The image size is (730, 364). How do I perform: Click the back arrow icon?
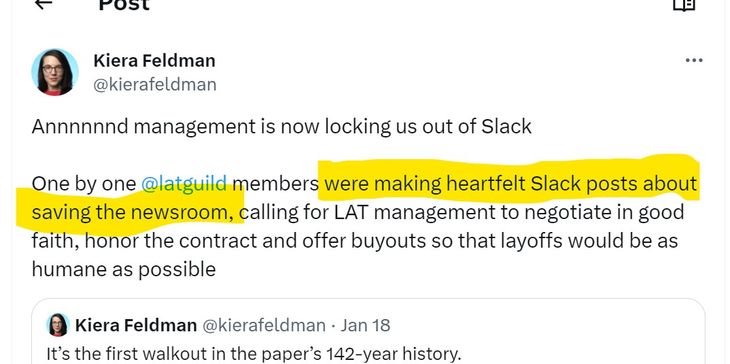[43, 4]
